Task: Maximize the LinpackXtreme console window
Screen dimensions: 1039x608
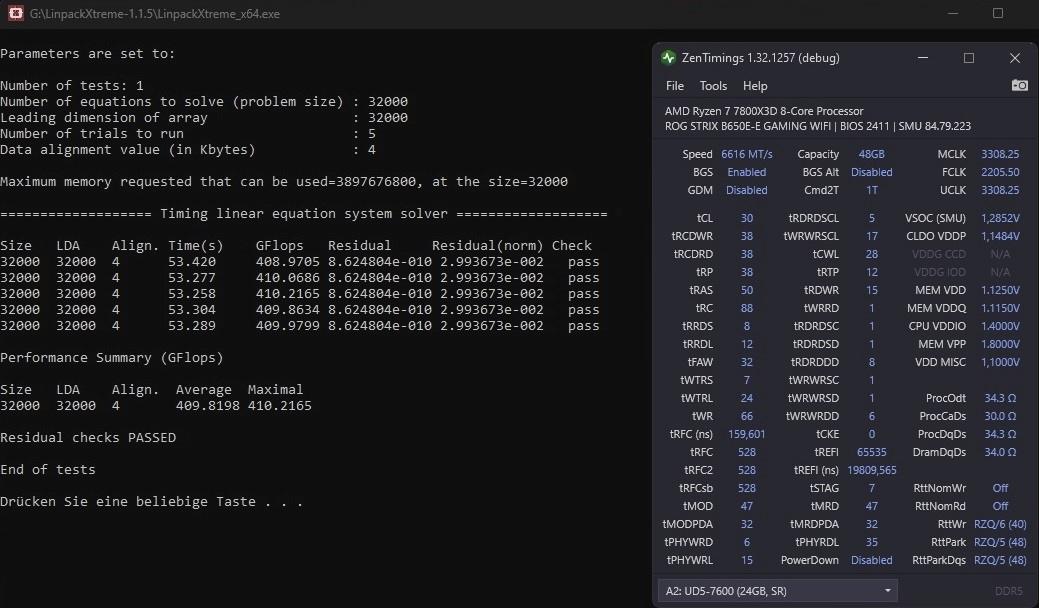Action: click(997, 13)
